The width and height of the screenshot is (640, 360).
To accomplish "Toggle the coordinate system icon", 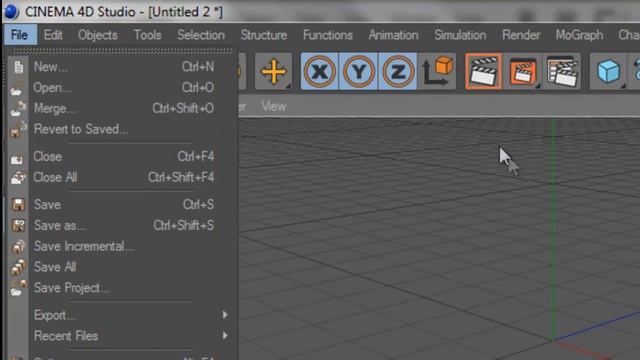I will point(437,71).
